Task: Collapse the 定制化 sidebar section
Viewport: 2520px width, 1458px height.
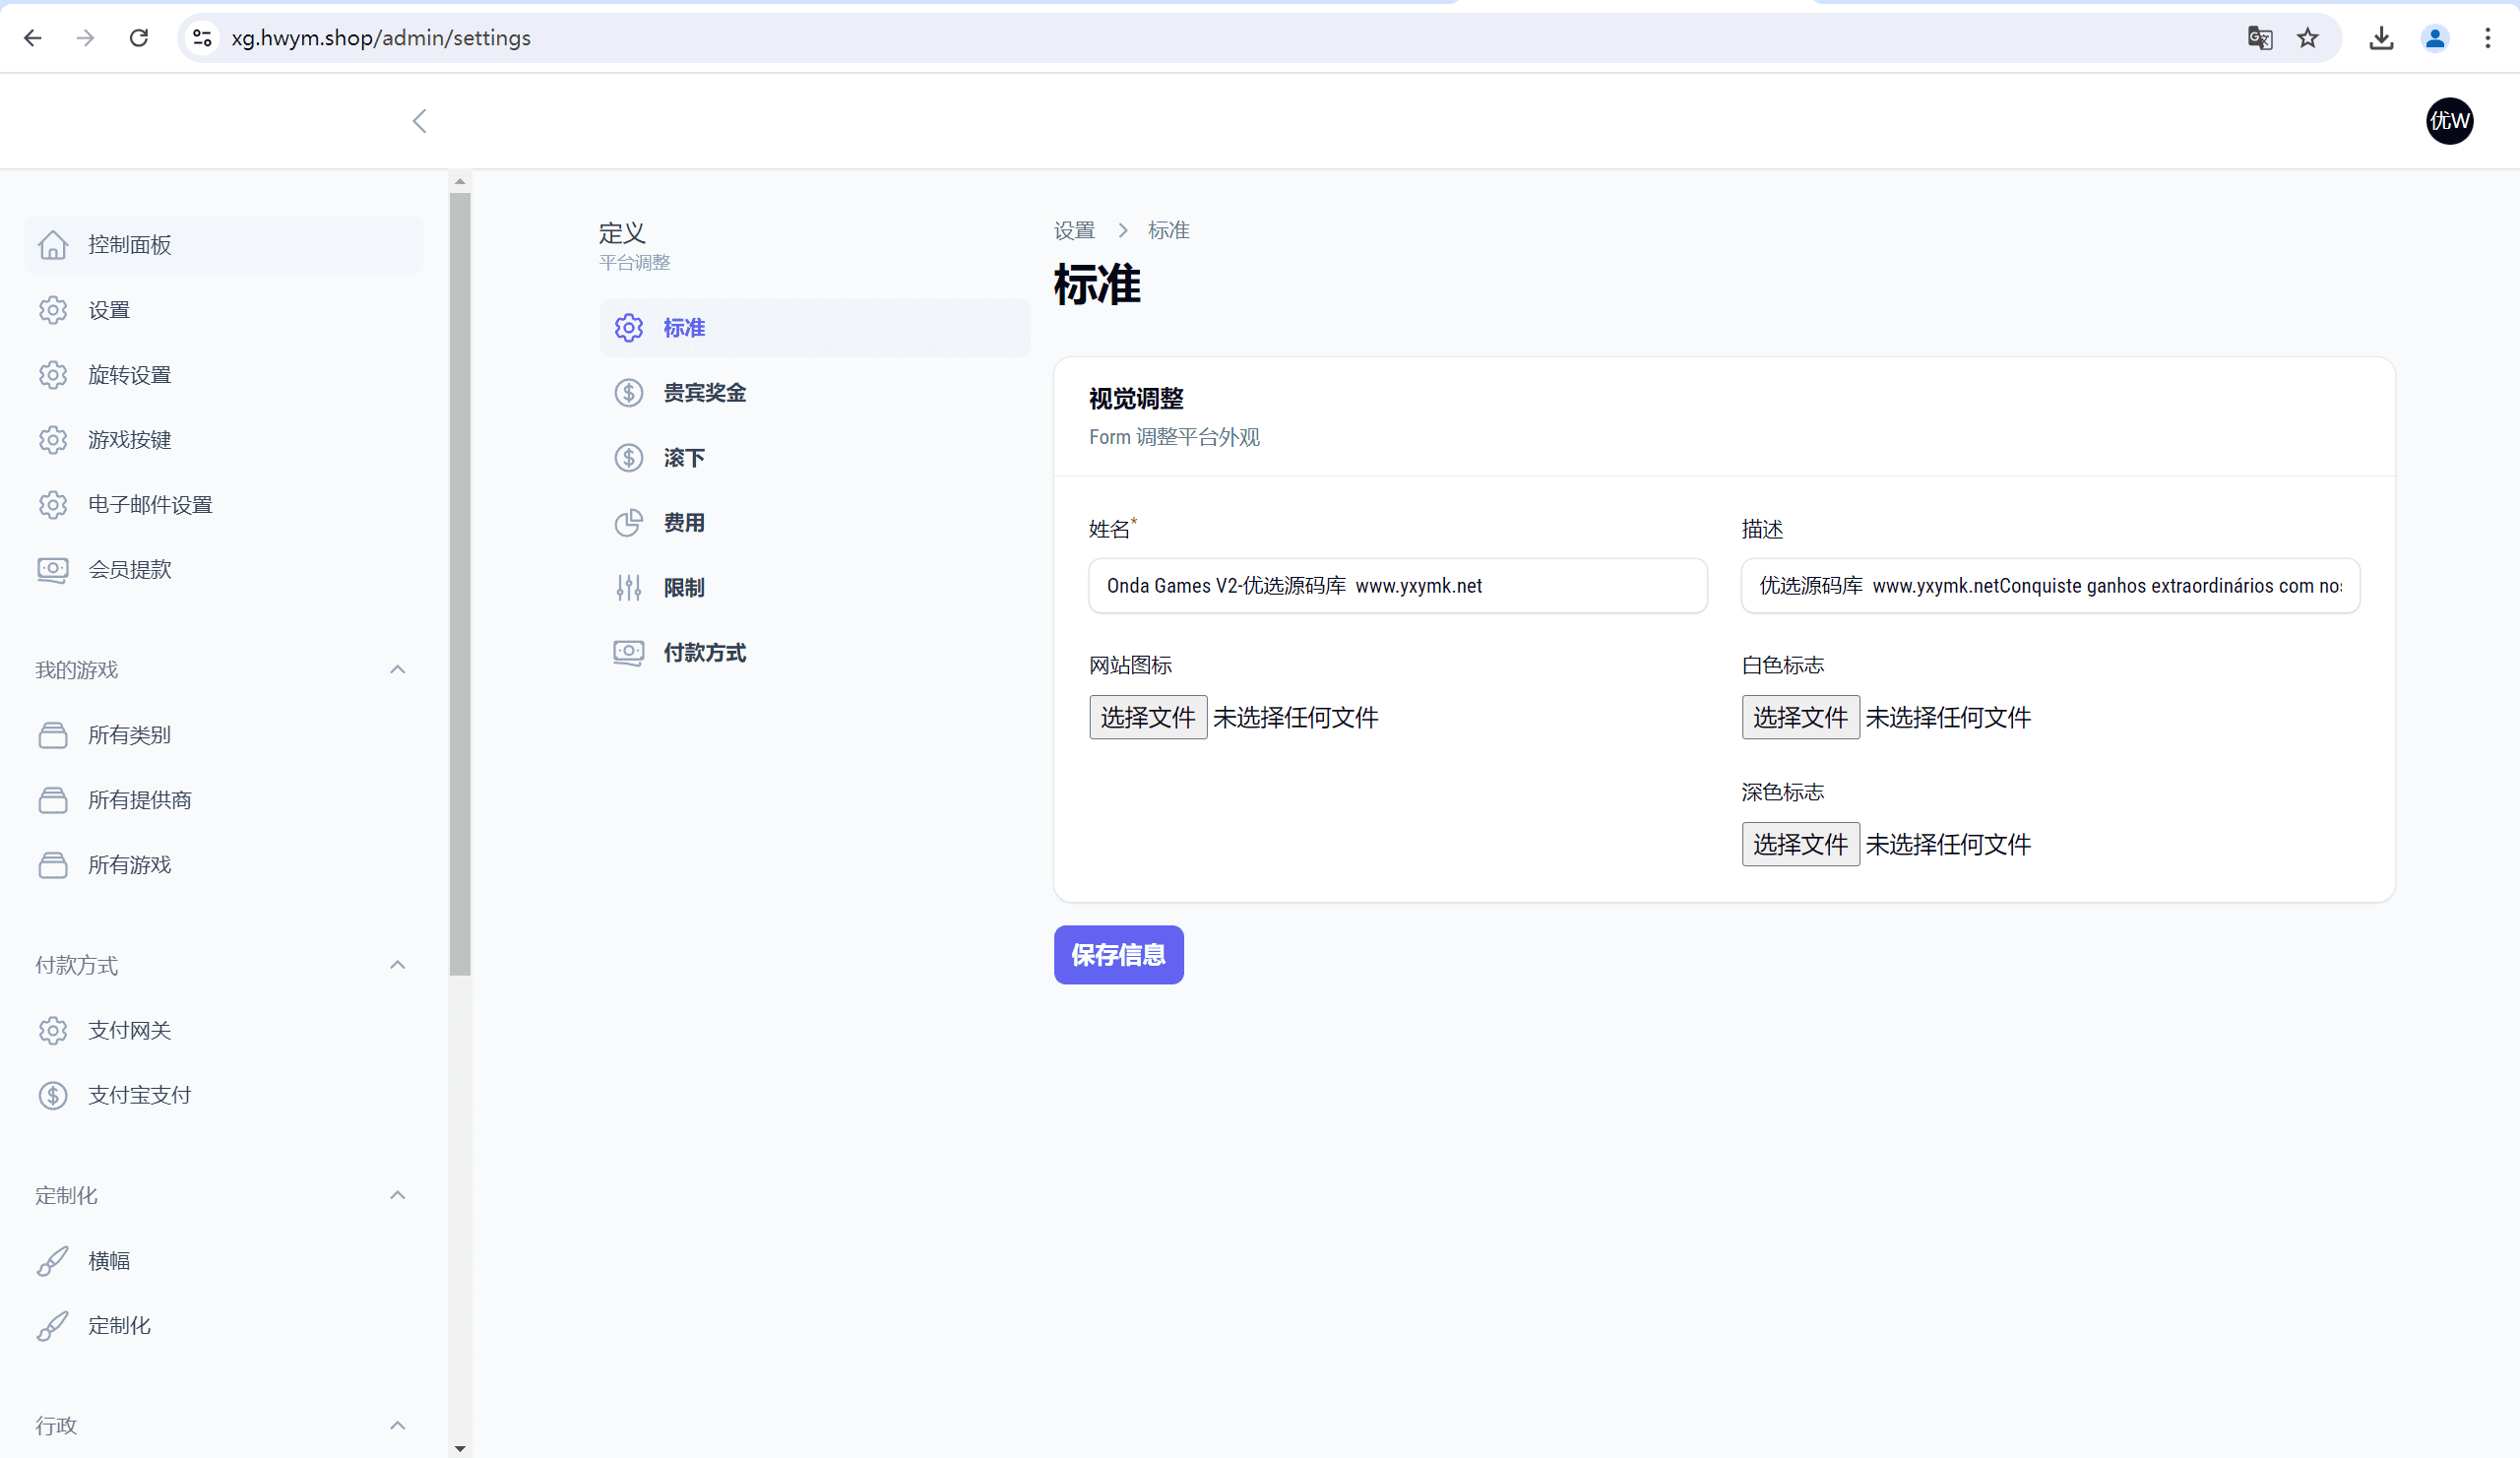Action: pos(397,1196)
